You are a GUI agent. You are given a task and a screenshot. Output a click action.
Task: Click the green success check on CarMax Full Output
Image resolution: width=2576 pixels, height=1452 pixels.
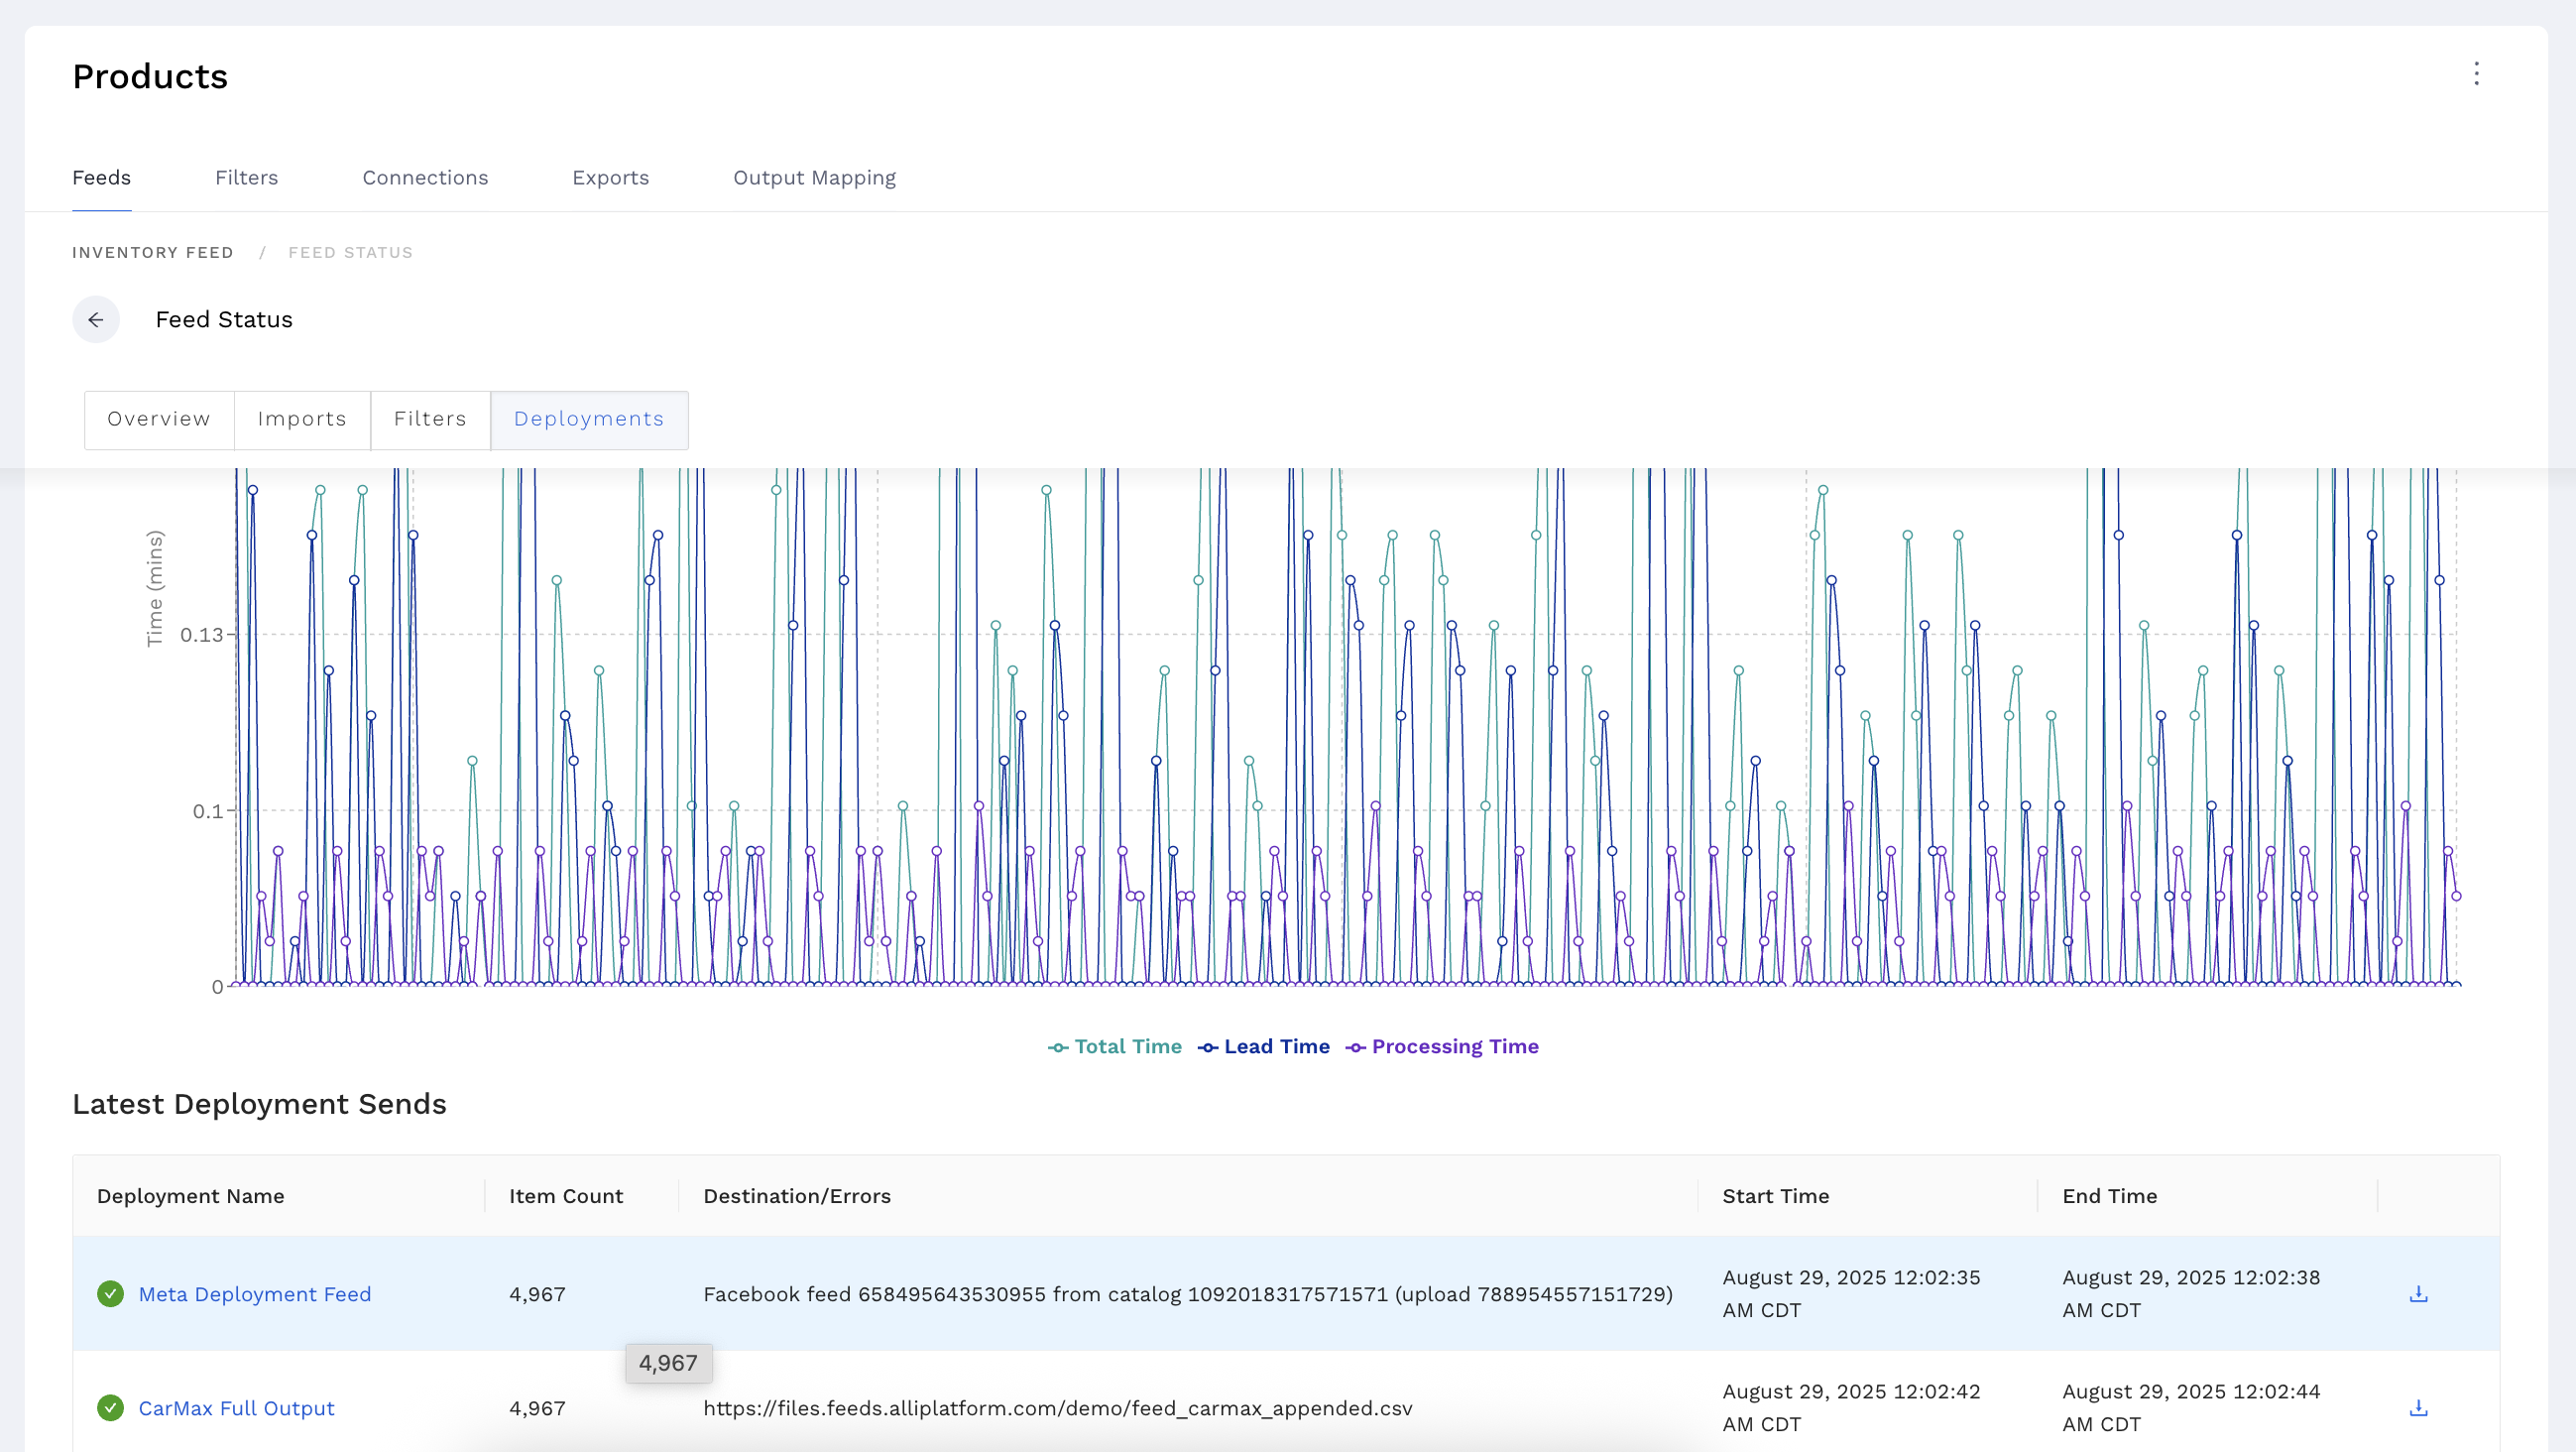tap(110, 1407)
